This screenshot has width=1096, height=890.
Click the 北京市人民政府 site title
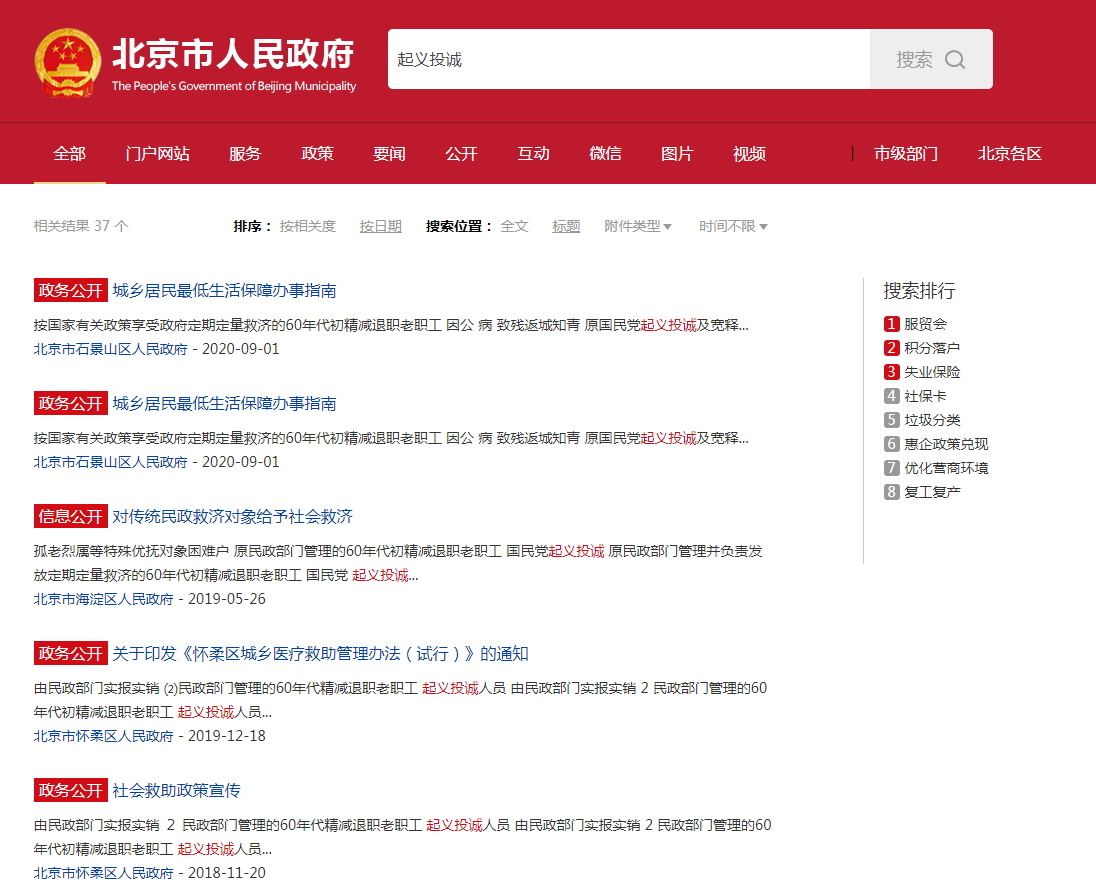(233, 55)
